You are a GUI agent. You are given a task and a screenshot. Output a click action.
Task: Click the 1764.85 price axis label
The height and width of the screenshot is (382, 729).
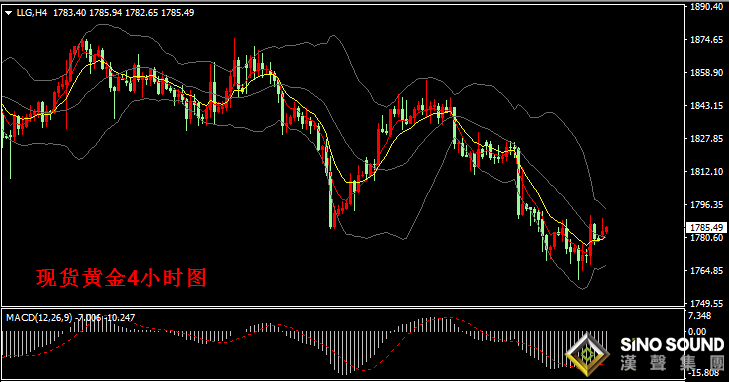click(x=706, y=270)
